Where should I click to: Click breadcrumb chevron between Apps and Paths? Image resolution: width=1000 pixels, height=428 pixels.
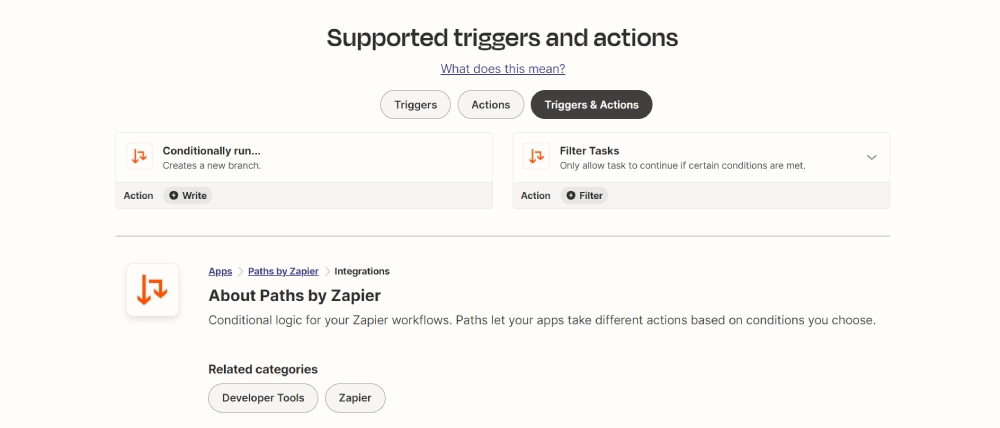[x=240, y=271]
